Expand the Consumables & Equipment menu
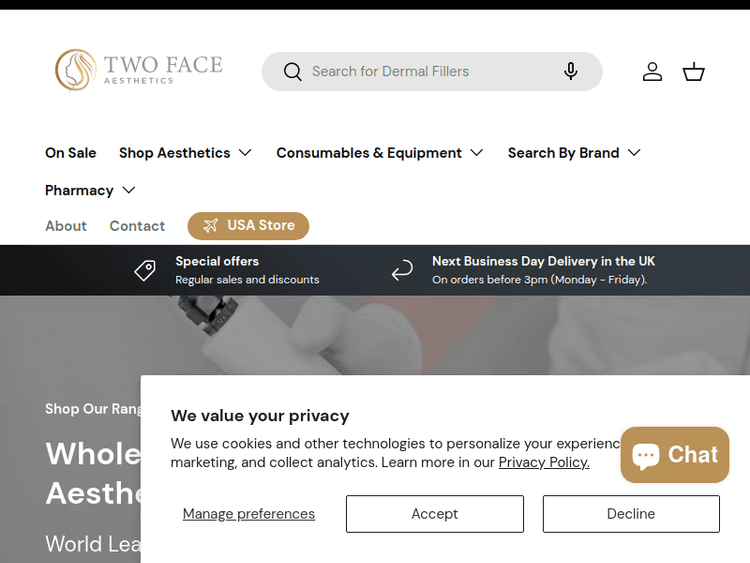Image resolution: width=750 pixels, height=563 pixels. pyautogui.click(x=380, y=153)
